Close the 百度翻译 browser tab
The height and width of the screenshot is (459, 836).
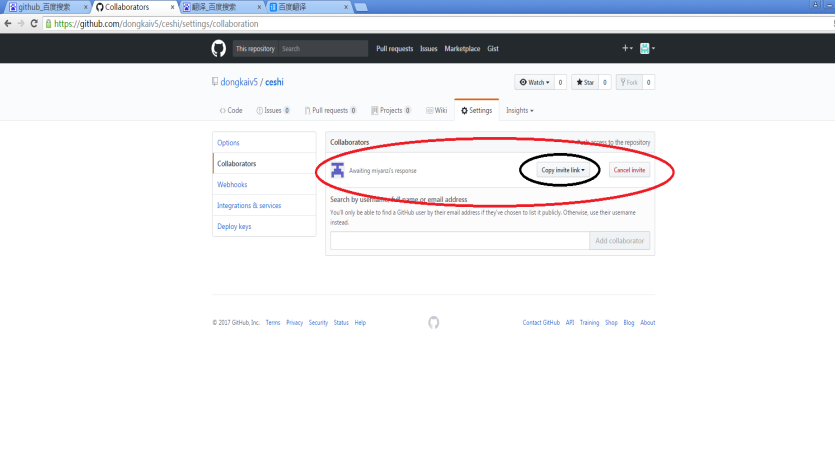[346, 7]
